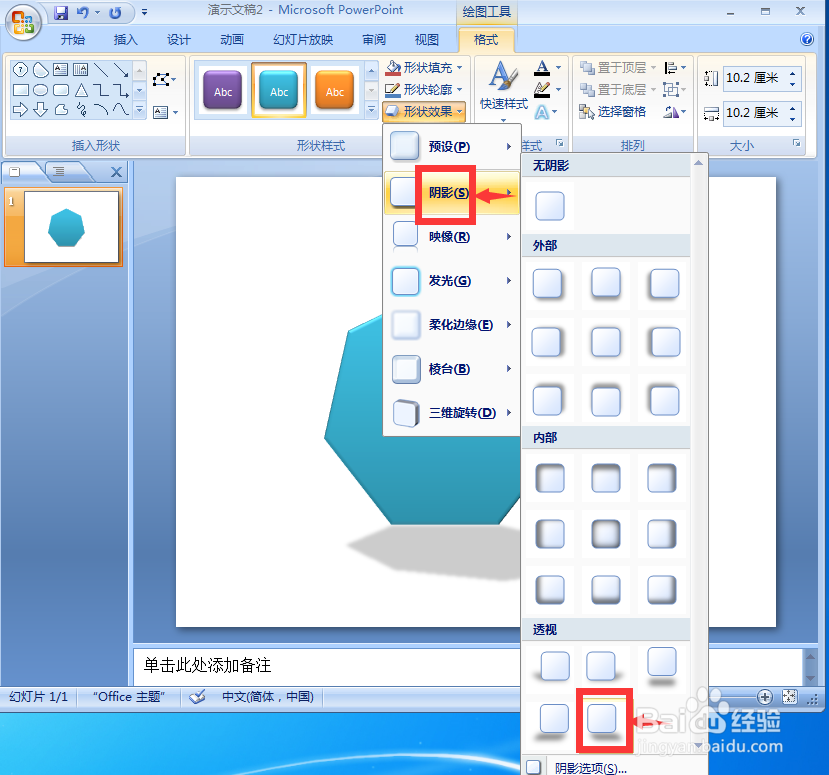Choose the straight line shape
Viewport: 829px width, 775px height.
pyautogui.click(x=101, y=69)
